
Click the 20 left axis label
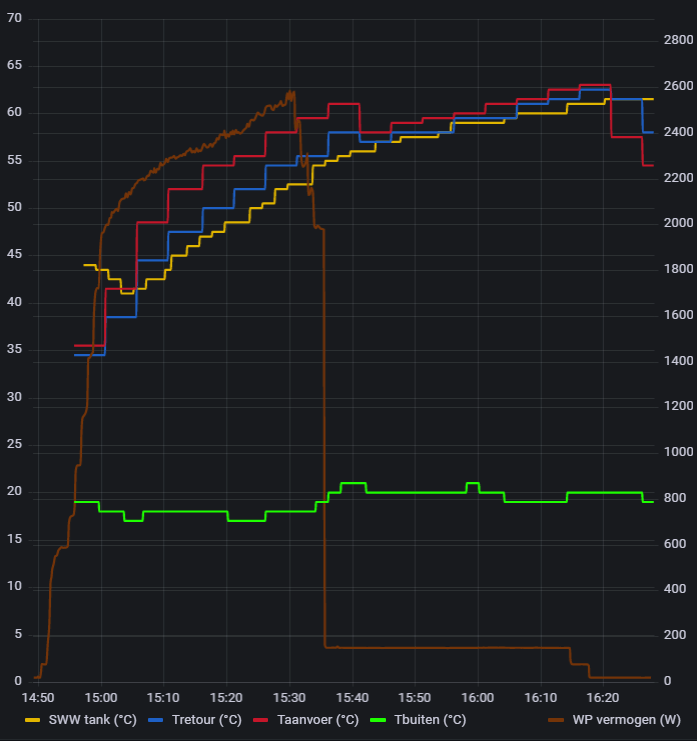[15, 491]
